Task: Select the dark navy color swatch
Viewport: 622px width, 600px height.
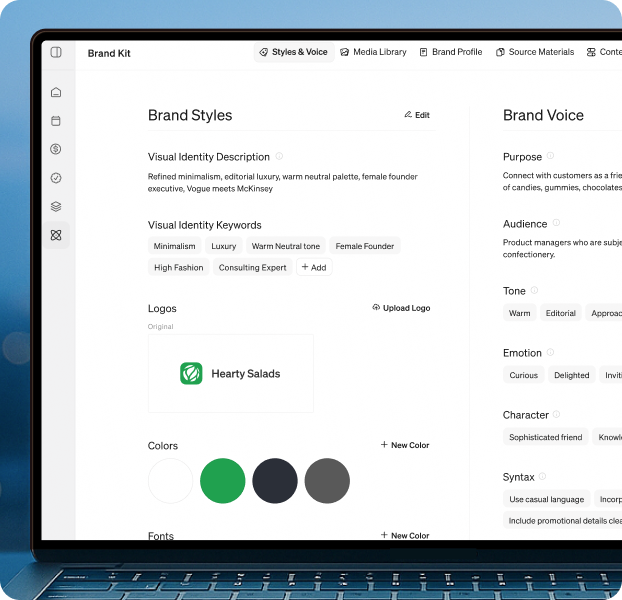Action: coord(275,481)
